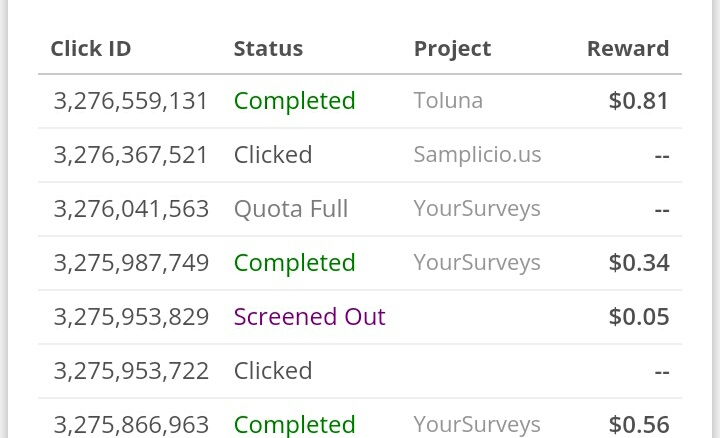Click YourSurveys in the Quota Full row
The image size is (720, 438).
[477, 209]
